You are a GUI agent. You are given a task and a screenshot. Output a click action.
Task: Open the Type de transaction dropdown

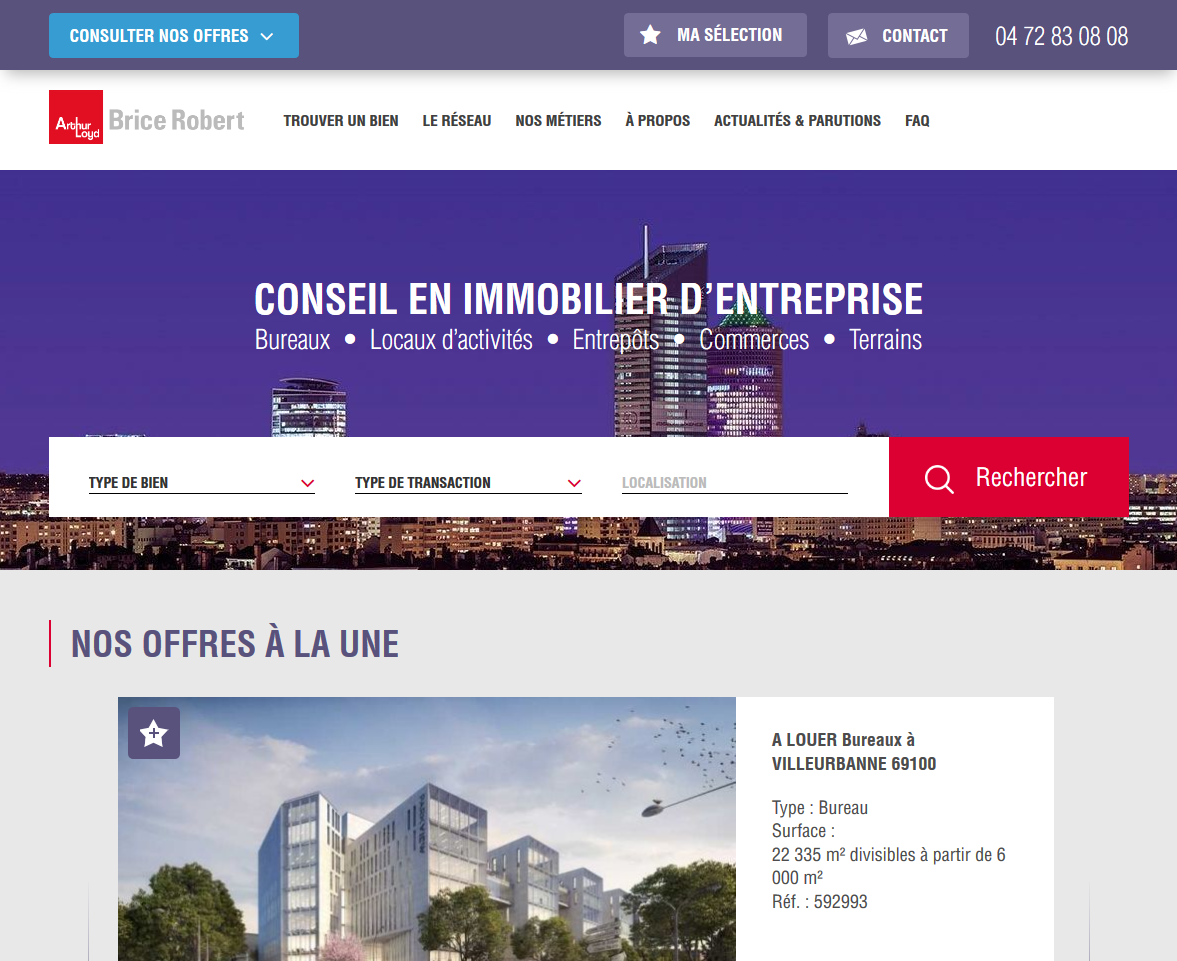click(x=468, y=483)
